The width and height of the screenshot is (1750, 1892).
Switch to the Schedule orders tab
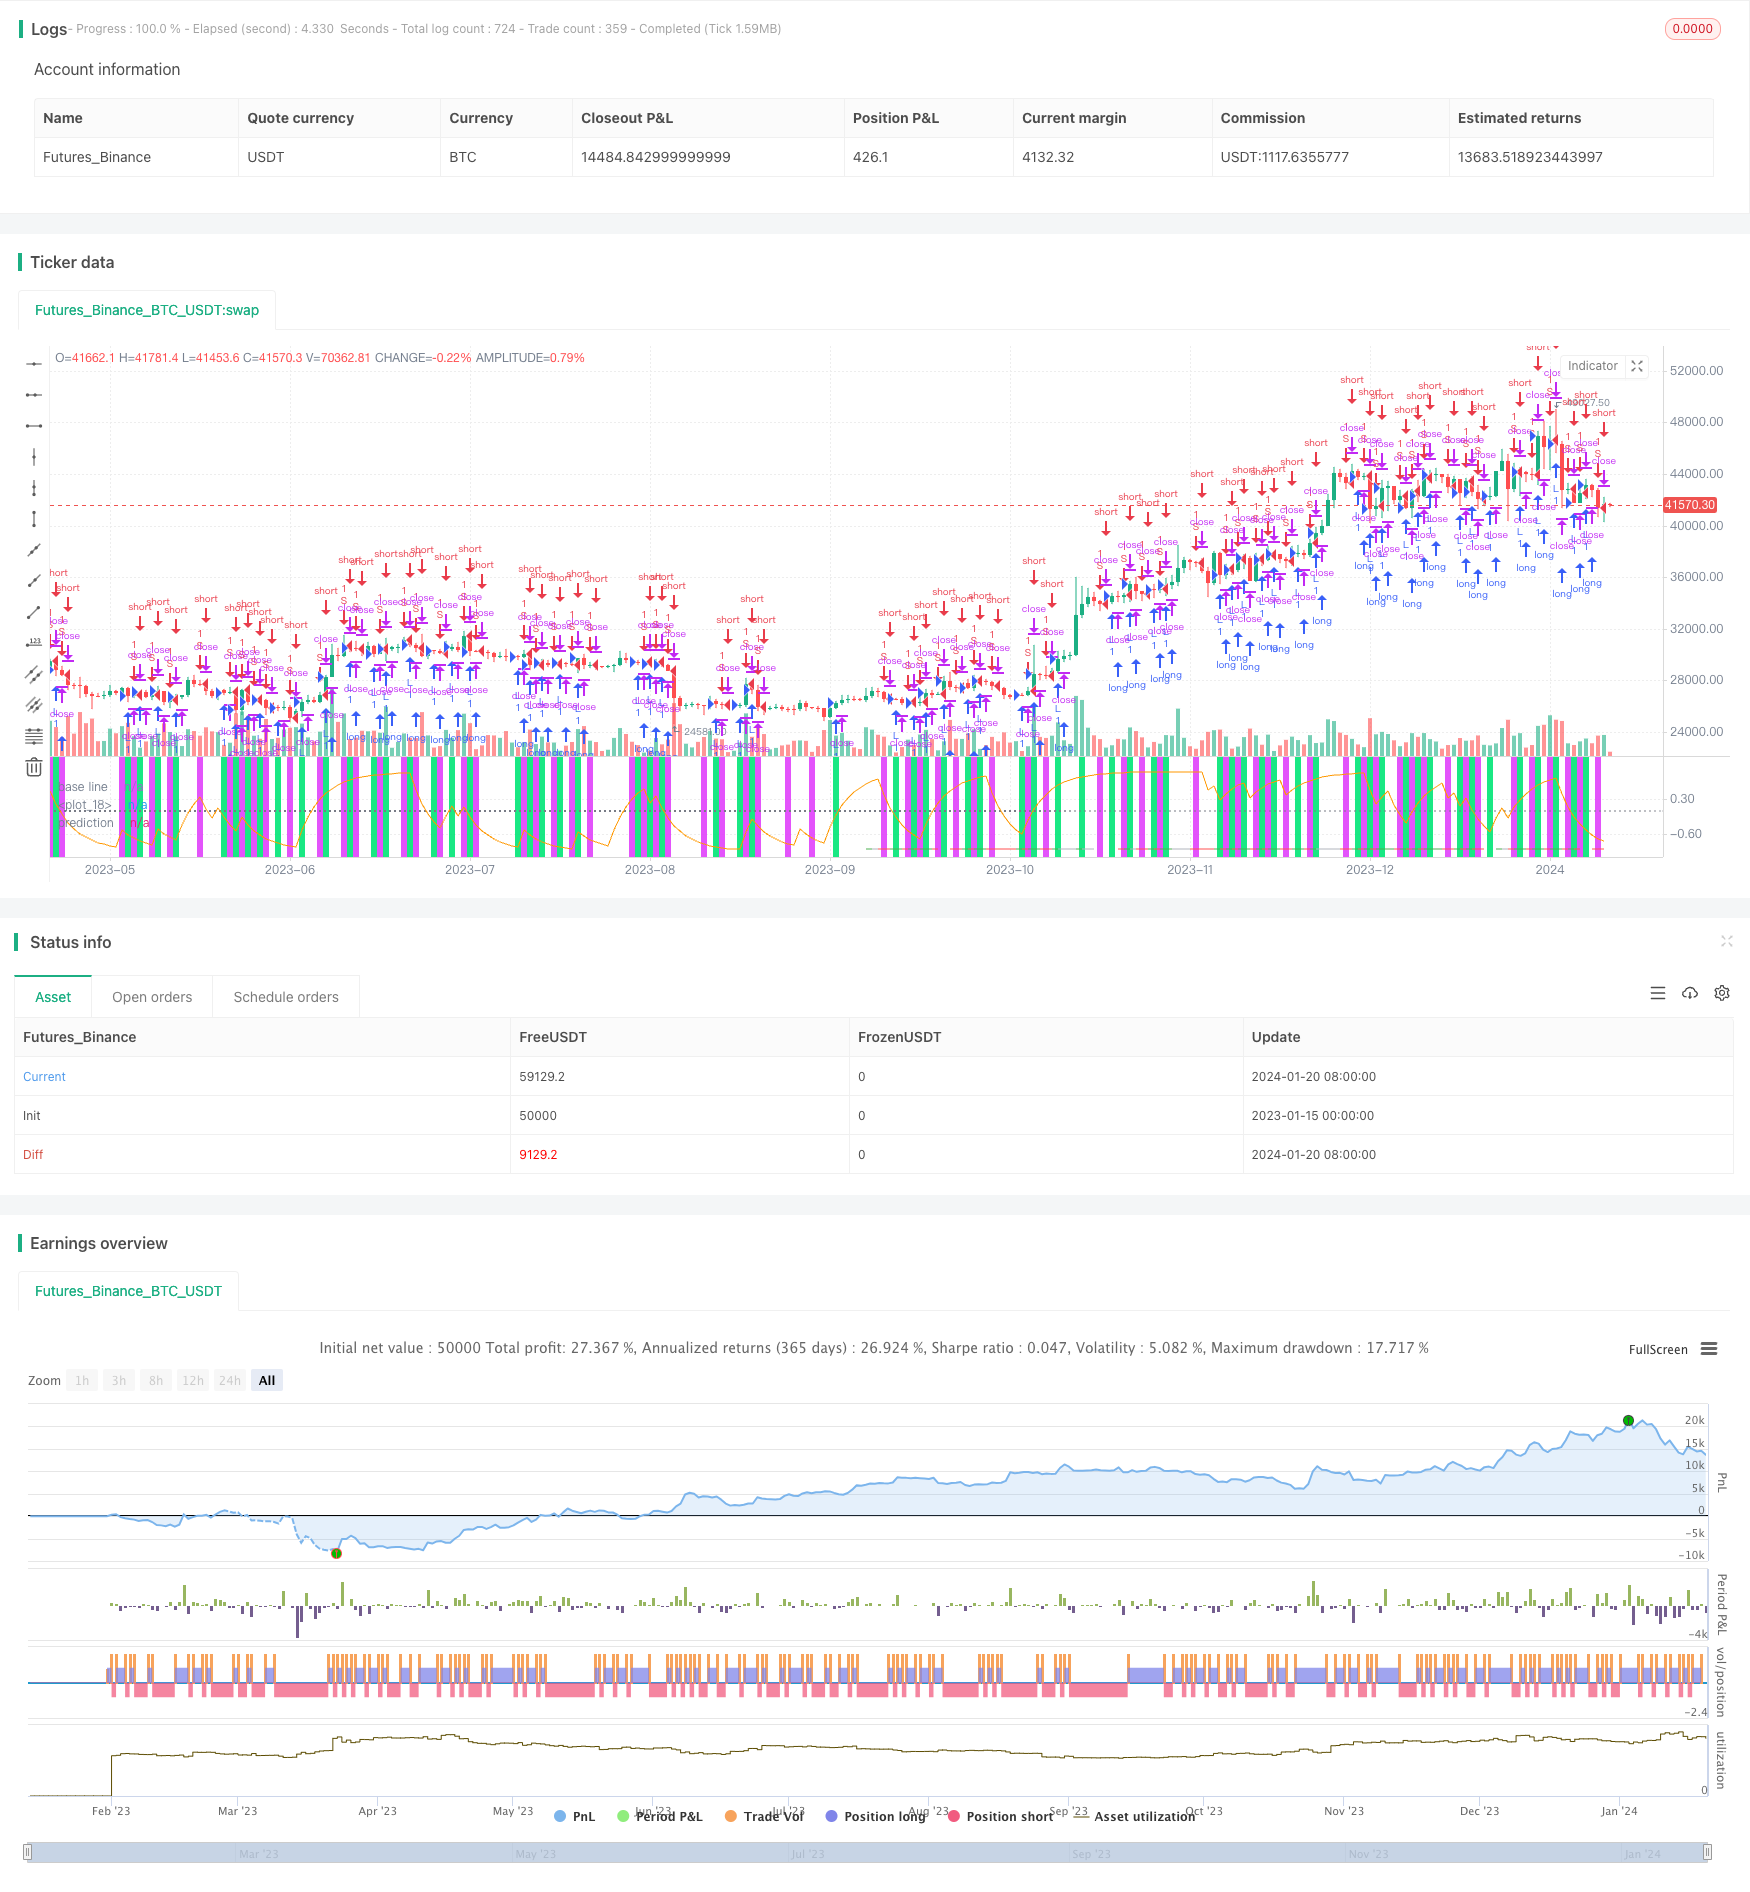click(286, 997)
